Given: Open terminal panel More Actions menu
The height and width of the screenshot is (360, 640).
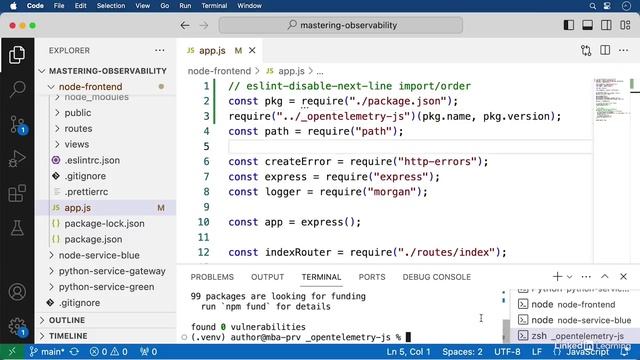Looking at the screenshot, I should pos(586,277).
